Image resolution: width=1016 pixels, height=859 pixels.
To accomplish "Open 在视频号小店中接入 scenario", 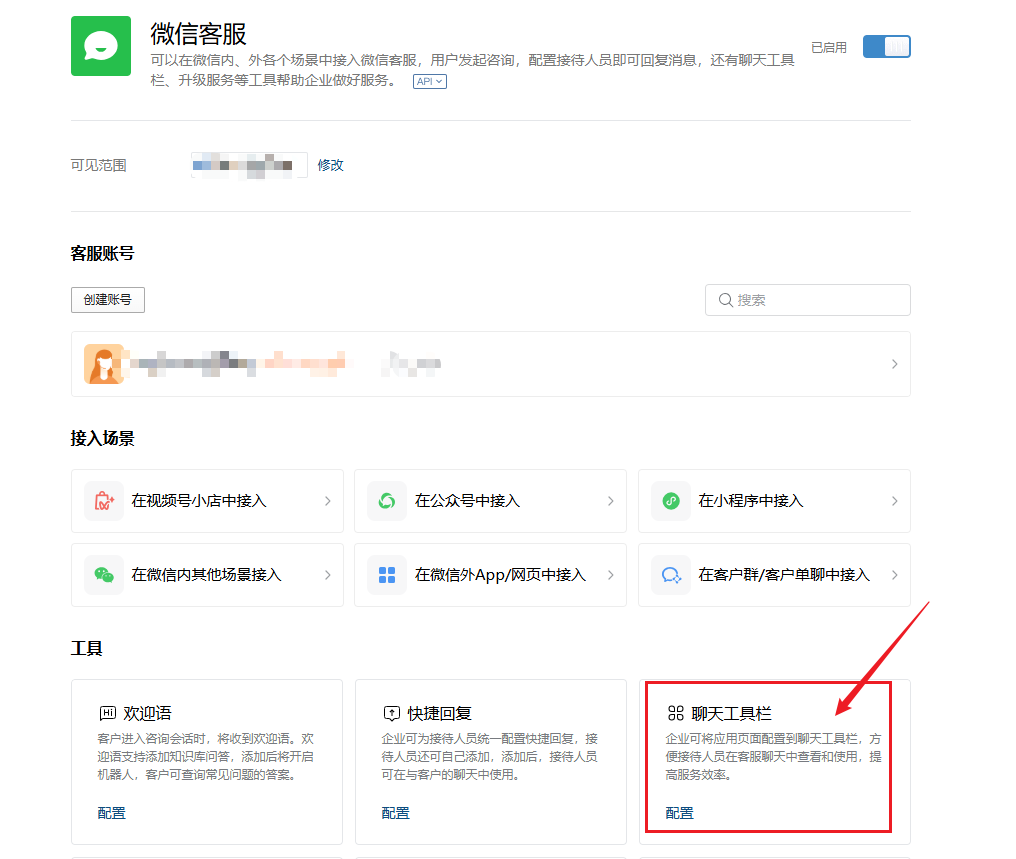I will coord(207,501).
